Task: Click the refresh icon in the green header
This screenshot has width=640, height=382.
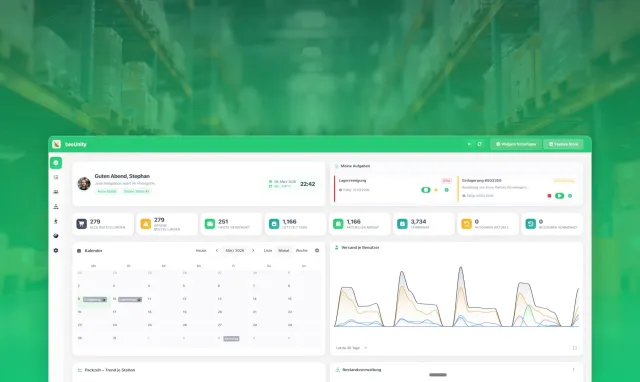Action: coord(480,144)
